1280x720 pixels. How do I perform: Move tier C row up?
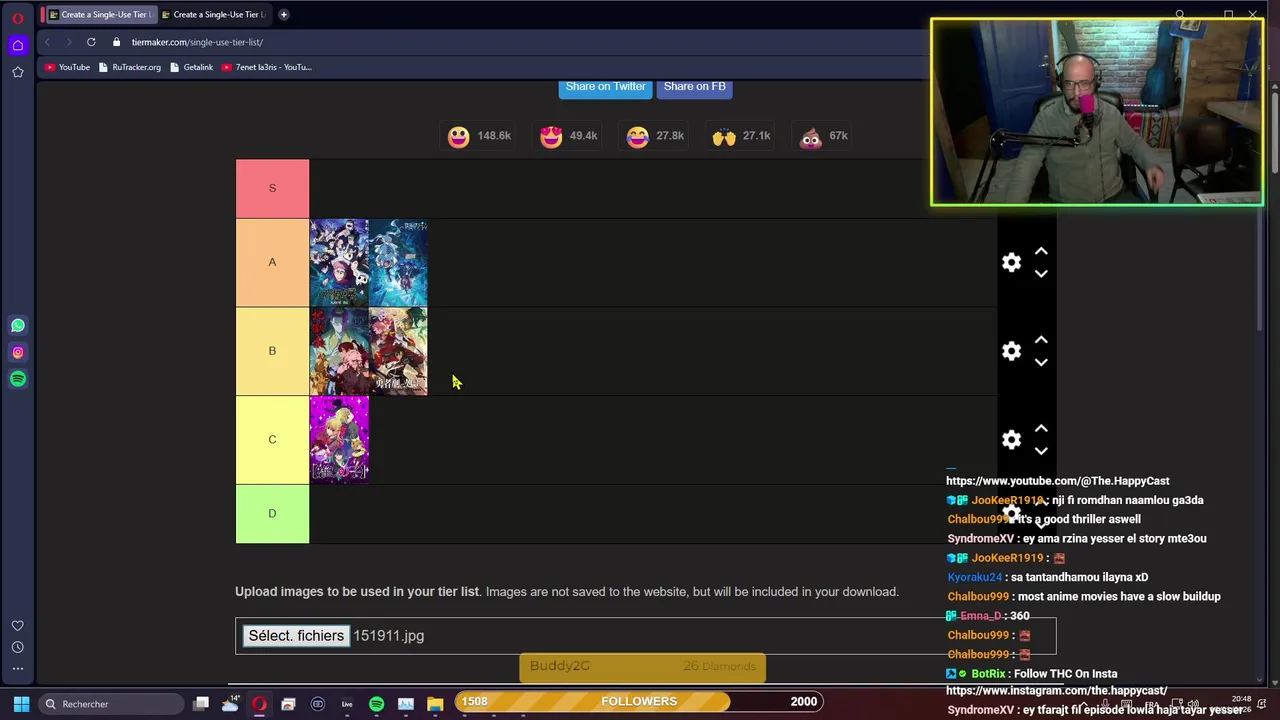[x=1041, y=428]
